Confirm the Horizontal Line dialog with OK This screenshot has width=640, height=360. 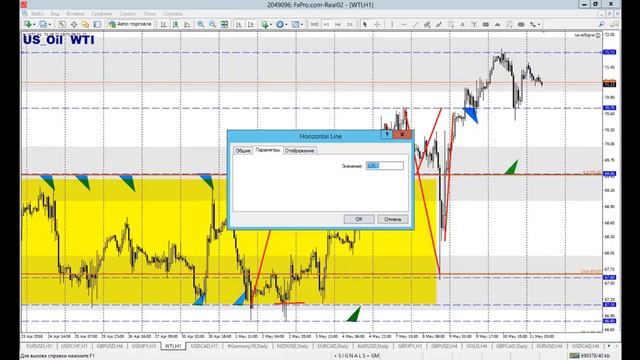pyautogui.click(x=359, y=219)
